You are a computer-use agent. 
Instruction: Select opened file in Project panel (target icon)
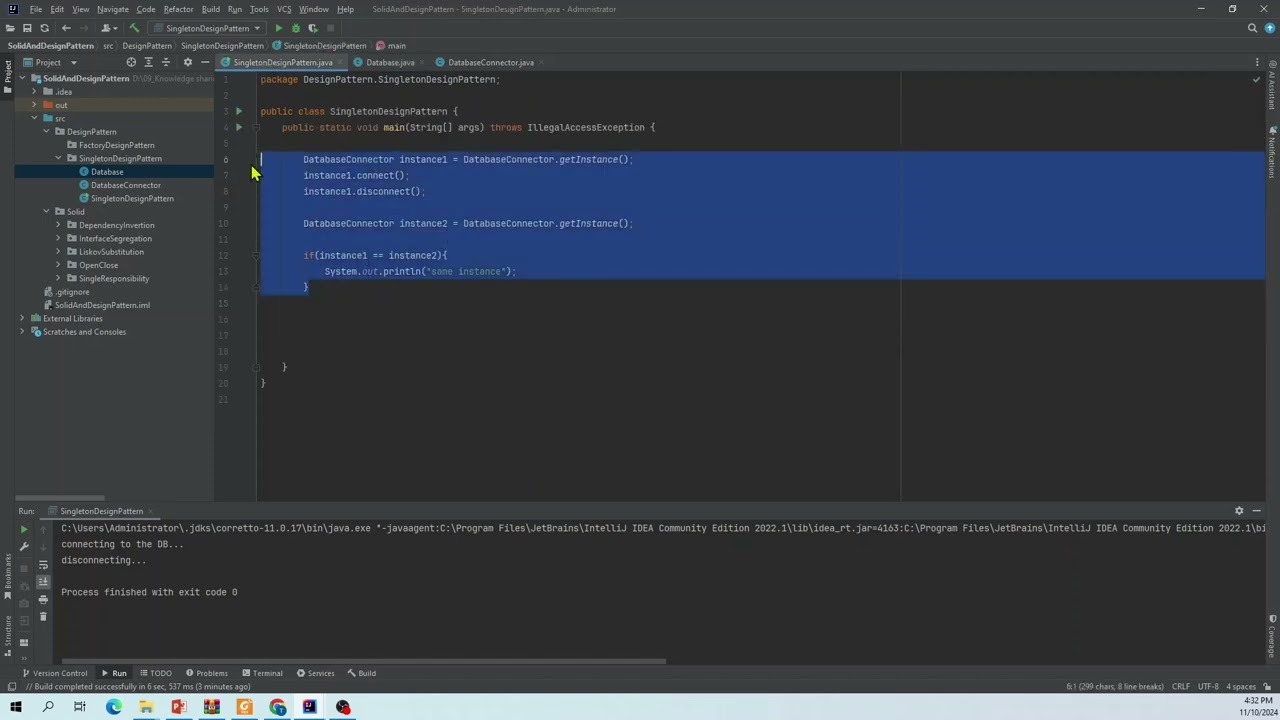(131, 62)
